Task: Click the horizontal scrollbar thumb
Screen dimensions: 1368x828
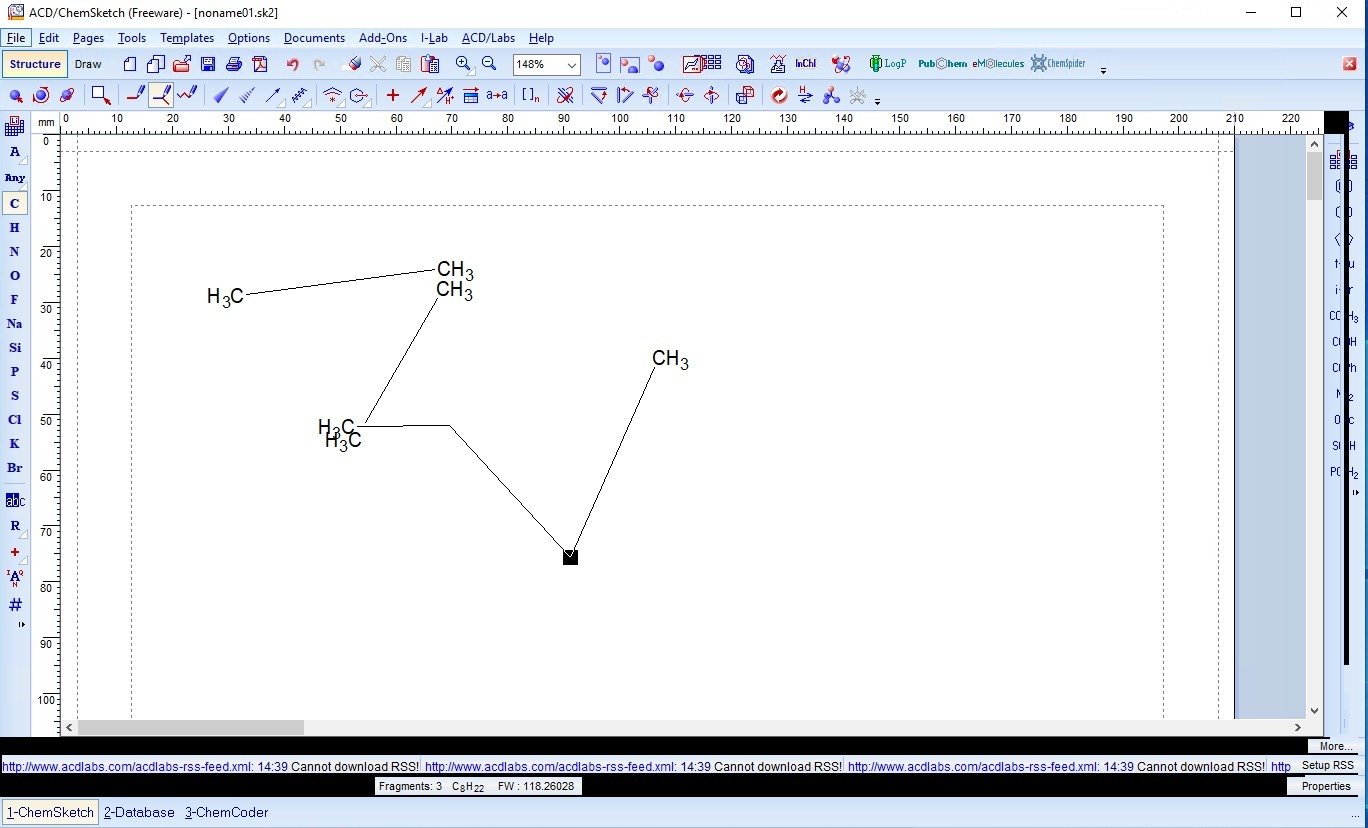Action: point(191,728)
